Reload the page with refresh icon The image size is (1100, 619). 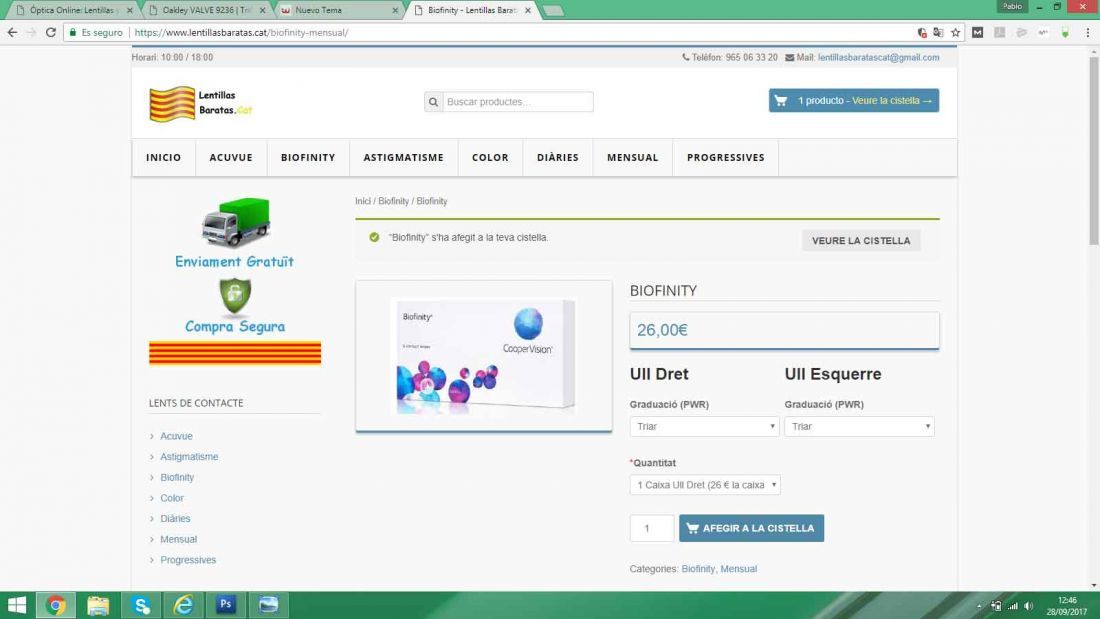coord(51,32)
